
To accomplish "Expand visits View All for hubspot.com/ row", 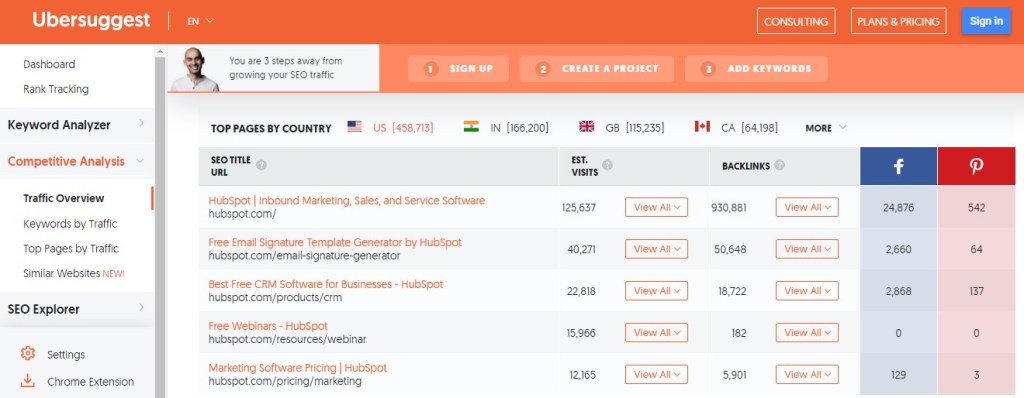I will click(x=656, y=207).
